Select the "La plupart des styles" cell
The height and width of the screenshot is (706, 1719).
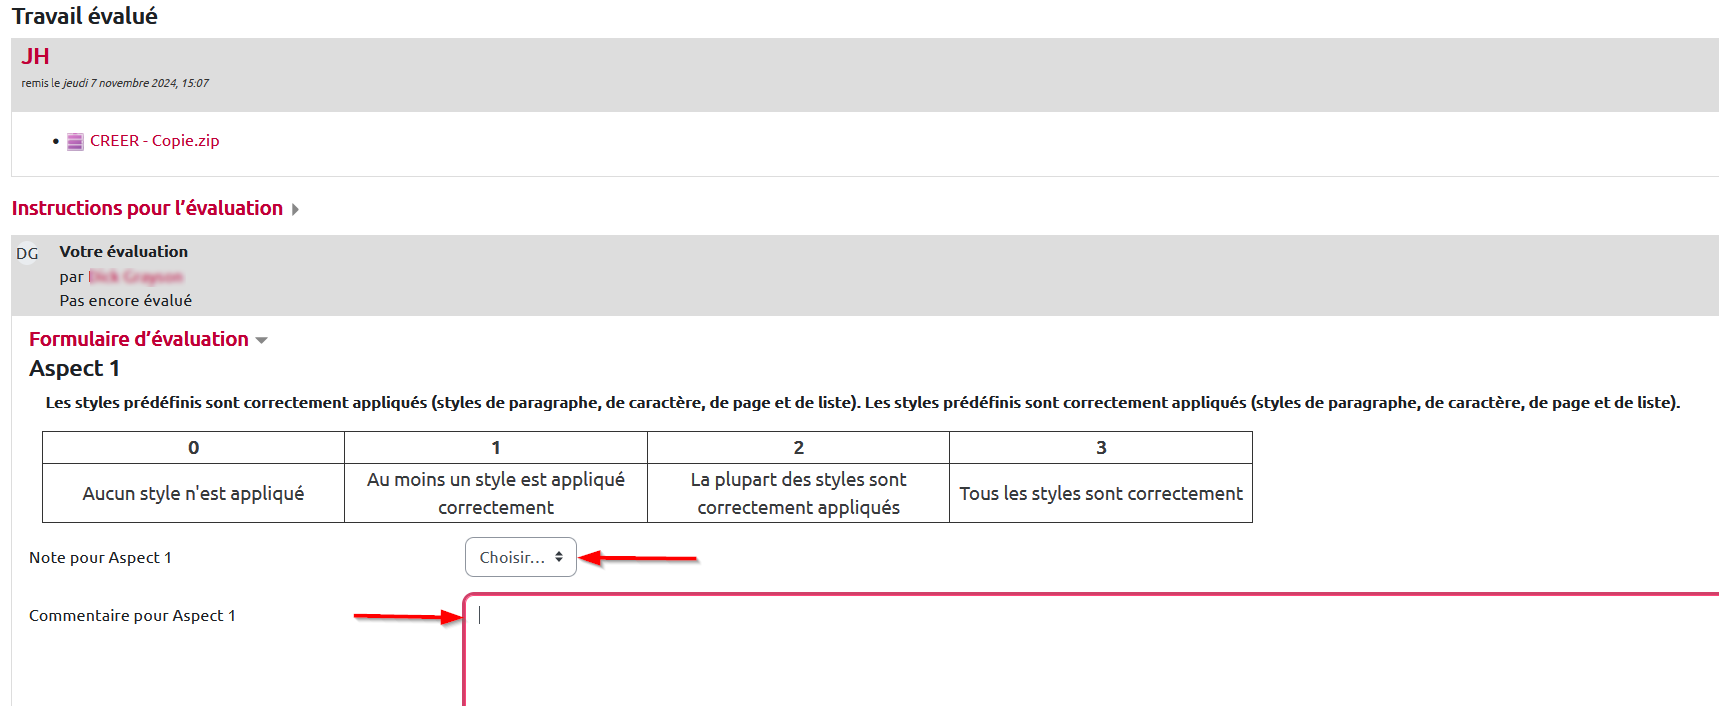(x=798, y=493)
